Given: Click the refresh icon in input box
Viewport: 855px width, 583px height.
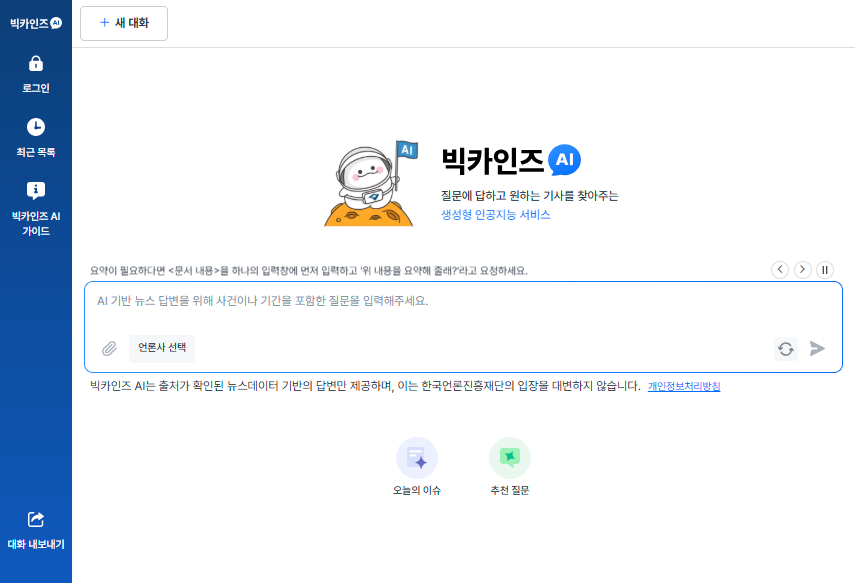Looking at the screenshot, I should point(786,348).
